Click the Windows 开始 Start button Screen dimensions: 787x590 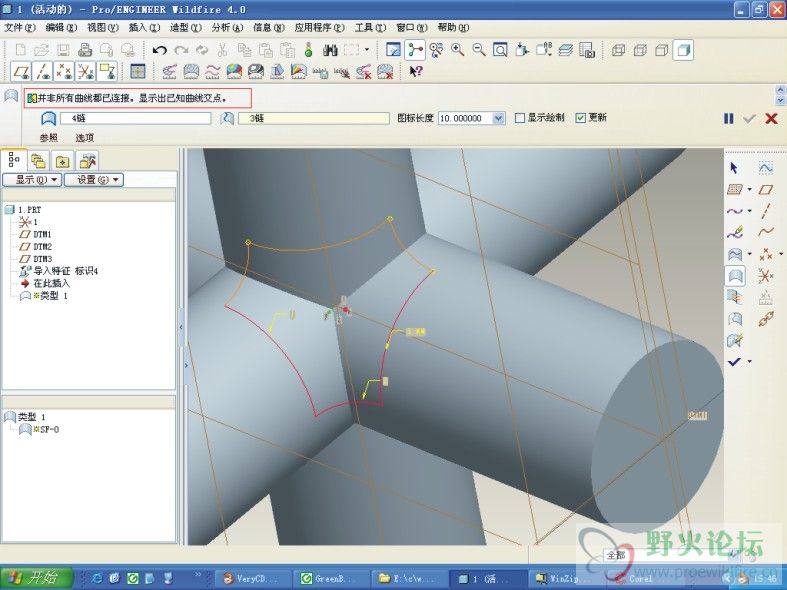[37, 578]
